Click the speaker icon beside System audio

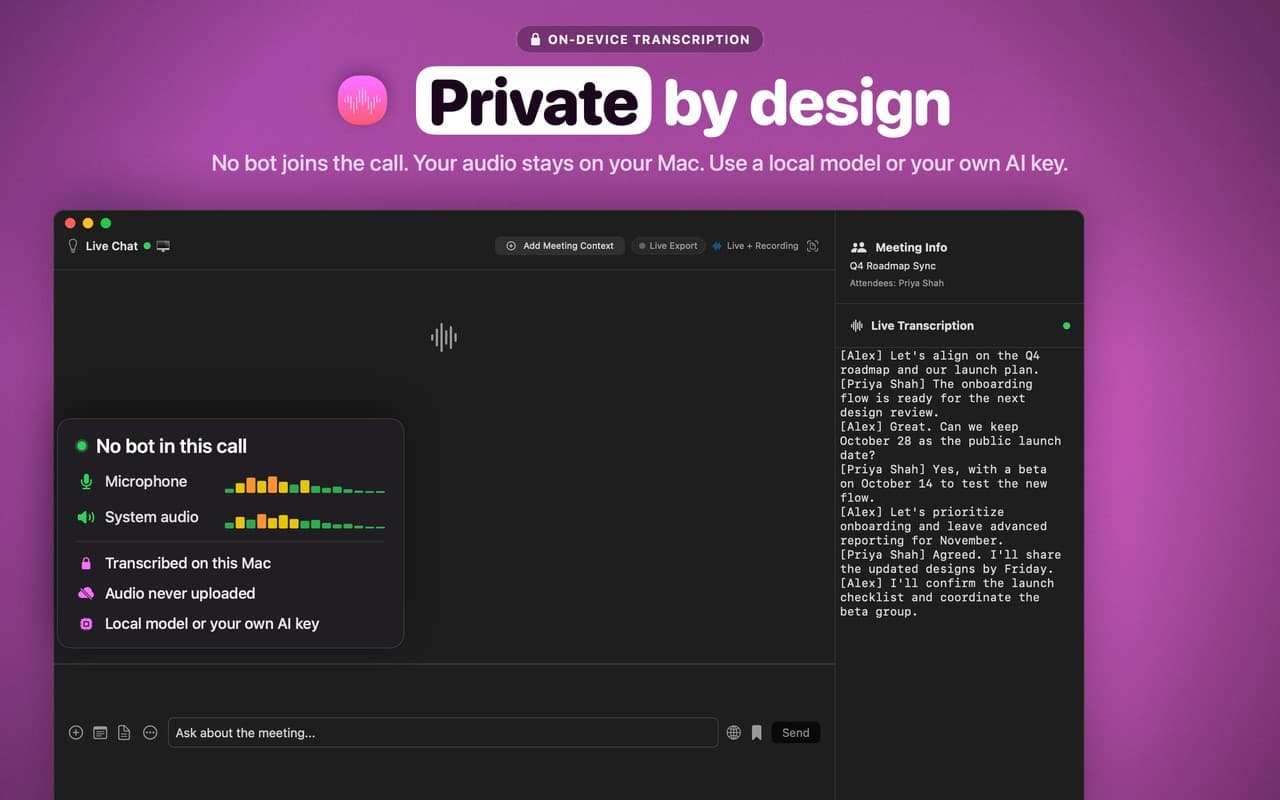coord(86,518)
